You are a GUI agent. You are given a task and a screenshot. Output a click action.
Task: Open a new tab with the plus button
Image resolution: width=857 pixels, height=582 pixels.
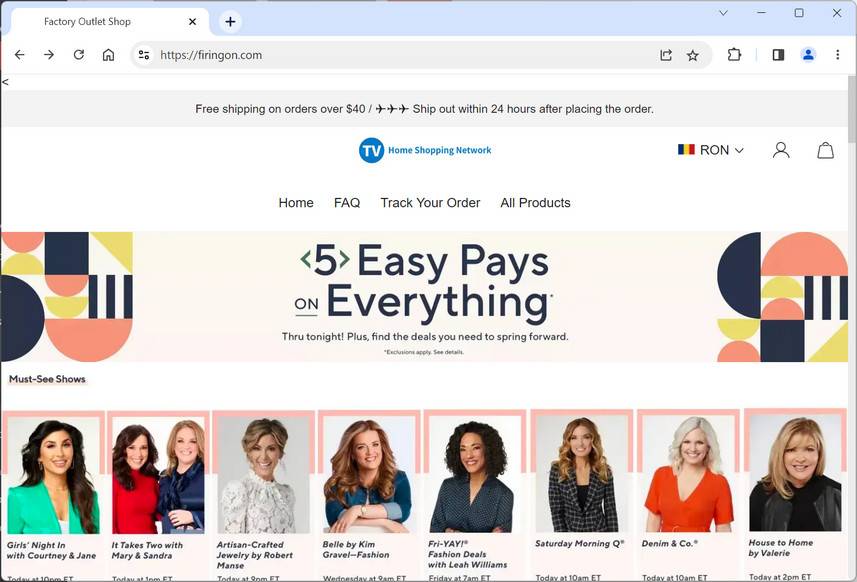[x=230, y=21]
